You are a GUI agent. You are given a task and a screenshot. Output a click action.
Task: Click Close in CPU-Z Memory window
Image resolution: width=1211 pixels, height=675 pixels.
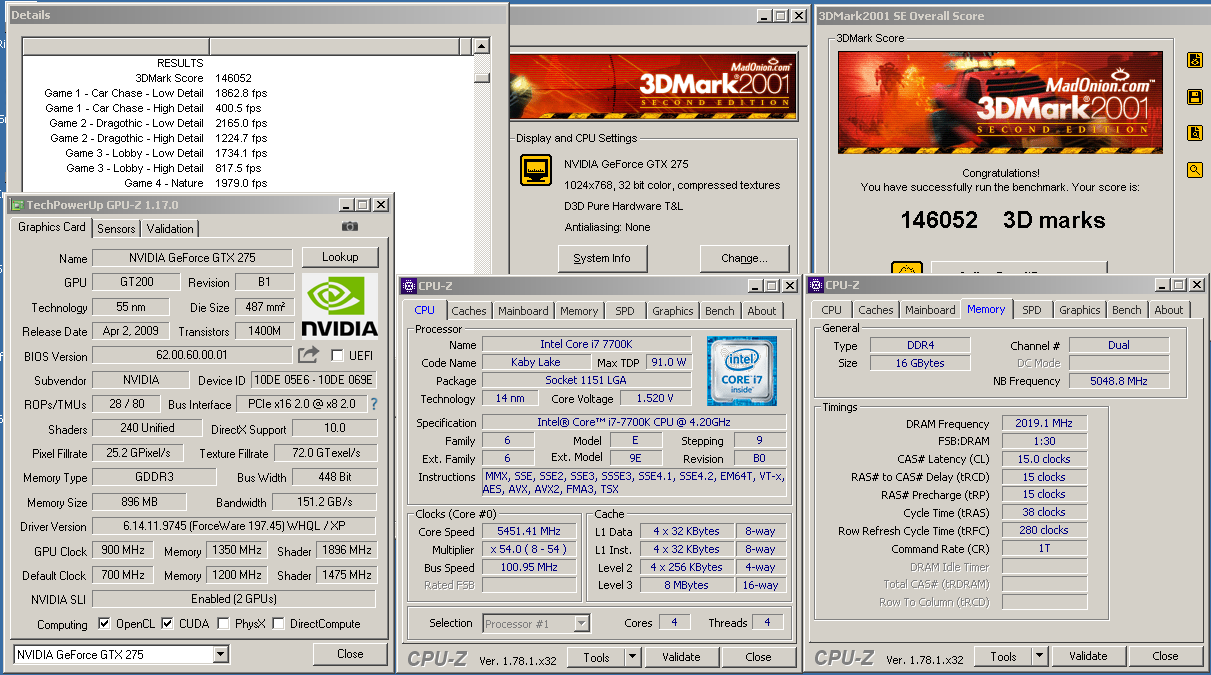(x=1166, y=657)
